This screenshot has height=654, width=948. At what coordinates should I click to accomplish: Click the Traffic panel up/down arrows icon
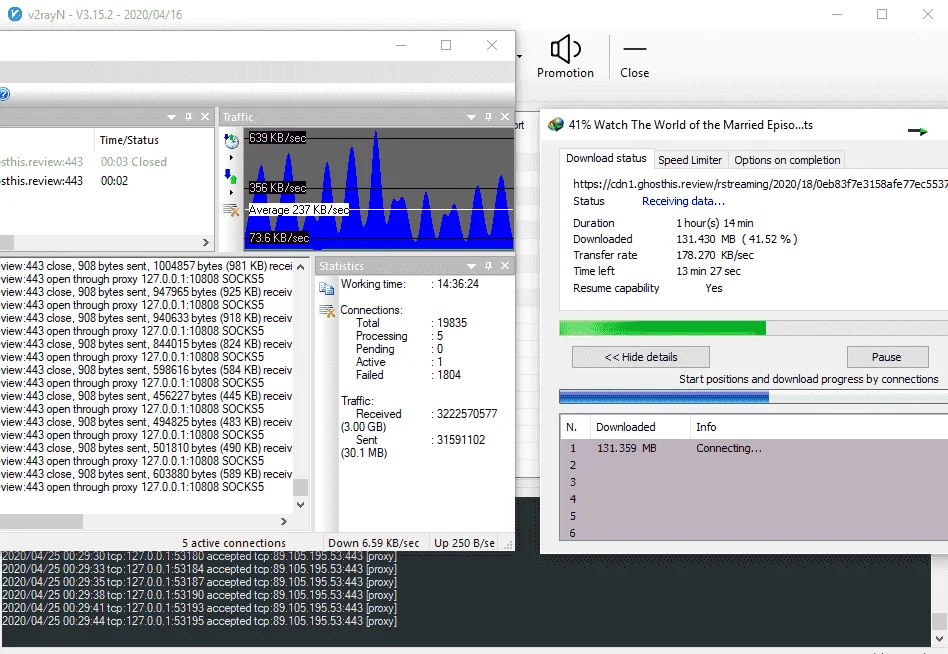pyautogui.click(x=231, y=176)
